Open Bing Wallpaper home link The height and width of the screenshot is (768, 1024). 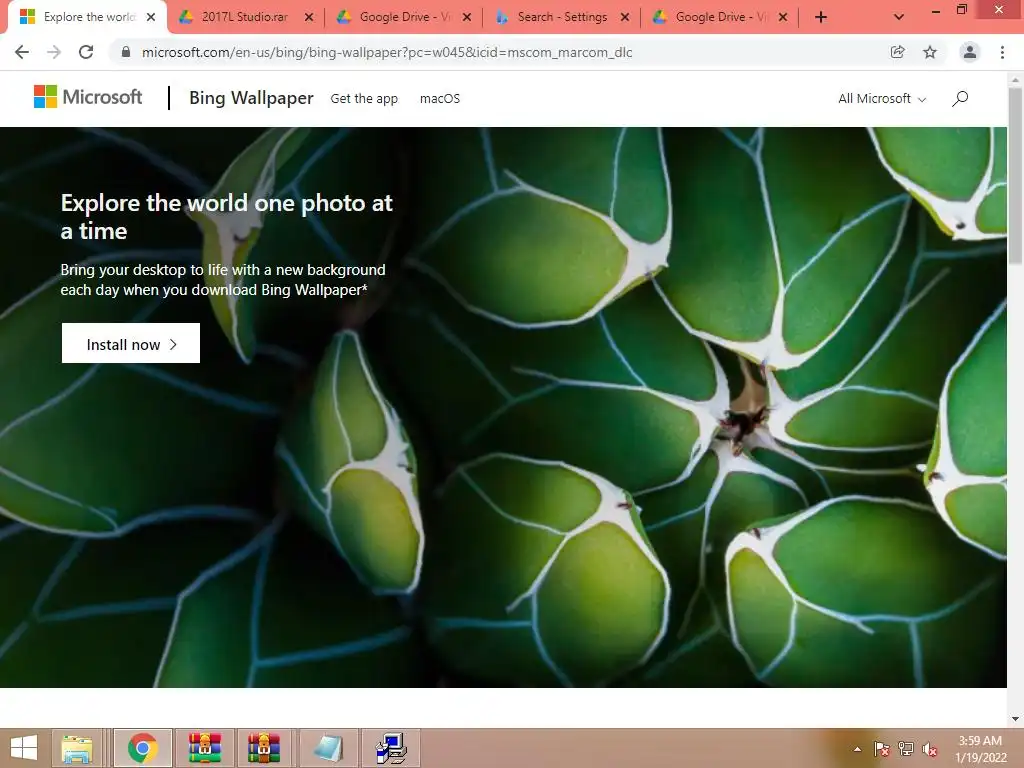click(x=251, y=98)
